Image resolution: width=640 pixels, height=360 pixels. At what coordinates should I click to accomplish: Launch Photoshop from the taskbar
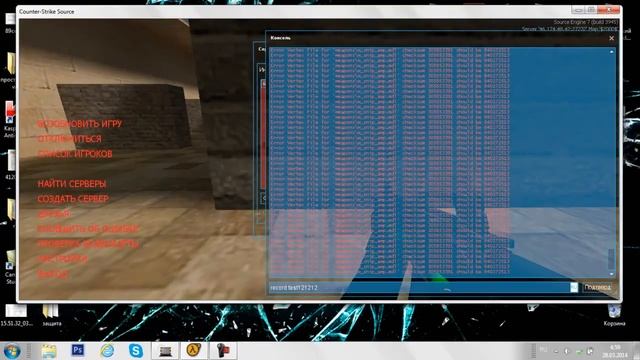78,350
